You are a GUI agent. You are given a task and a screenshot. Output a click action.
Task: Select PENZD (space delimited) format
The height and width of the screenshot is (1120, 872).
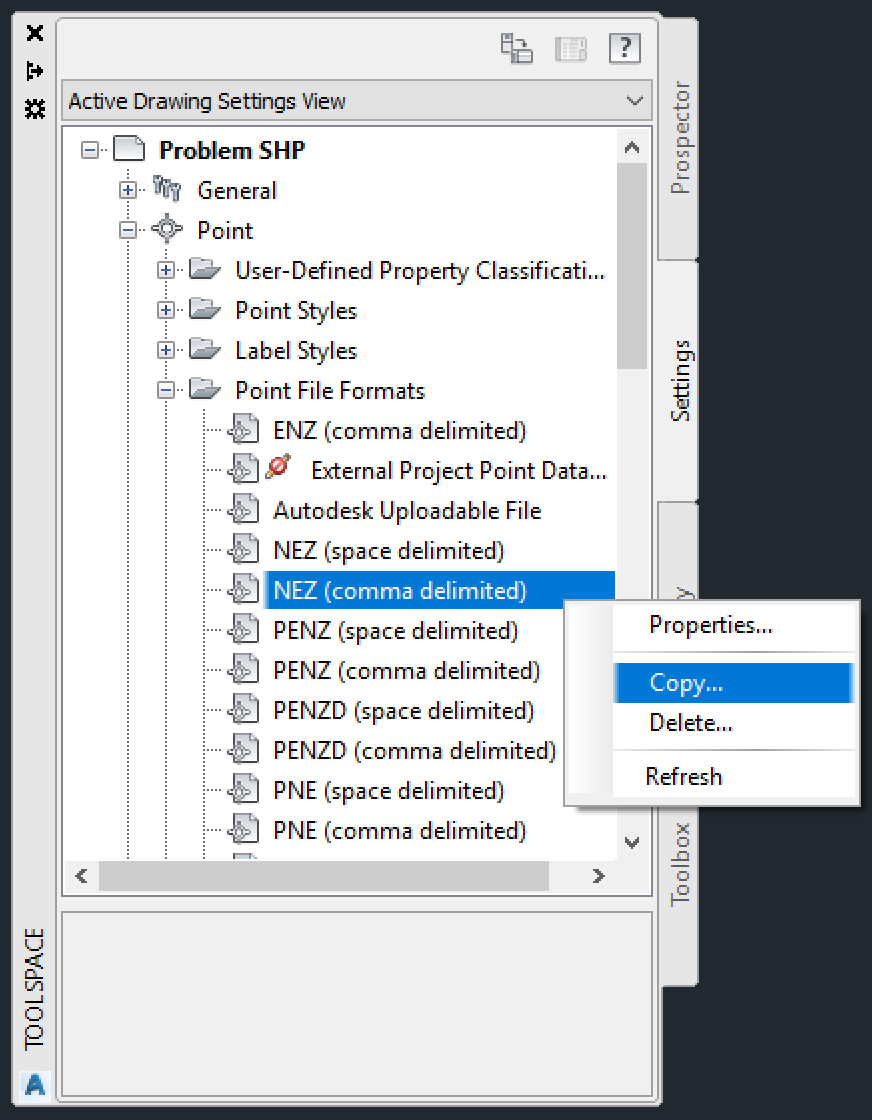(403, 711)
